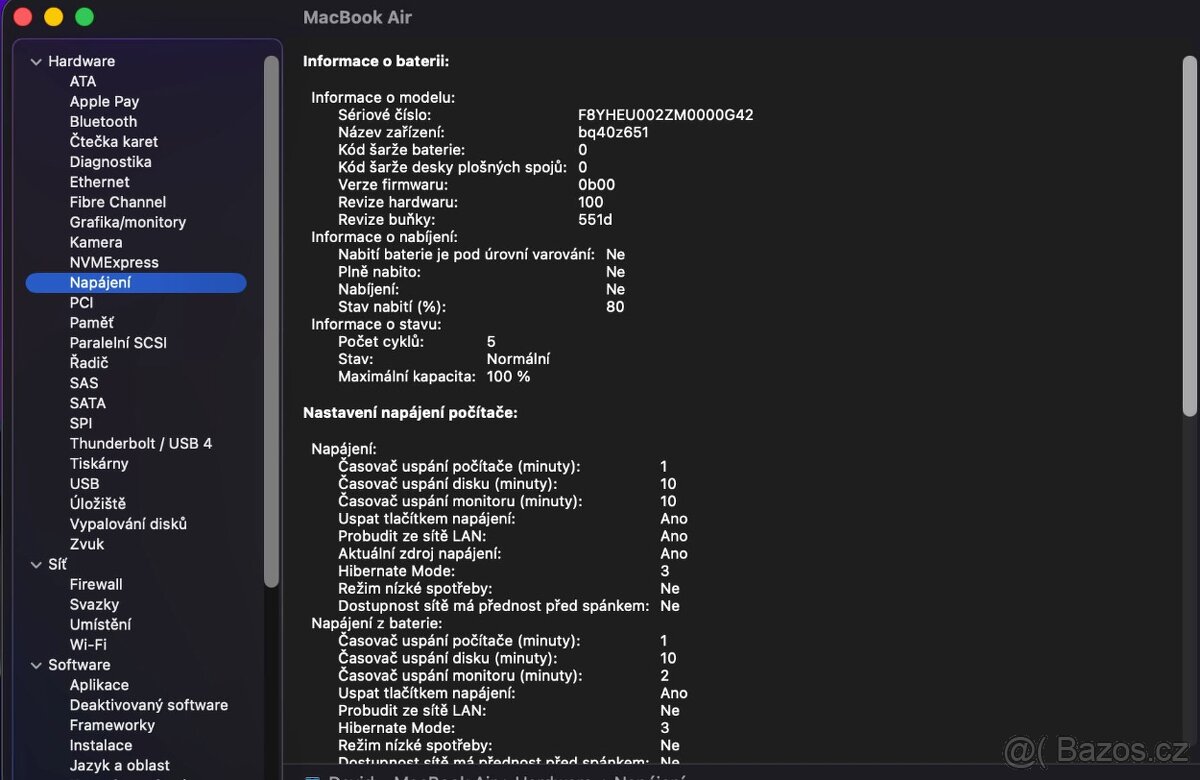This screenshot has width=1200, height=780.
Task: Select the USB entry
Action: pyautogui.click(x=84, y=484)
